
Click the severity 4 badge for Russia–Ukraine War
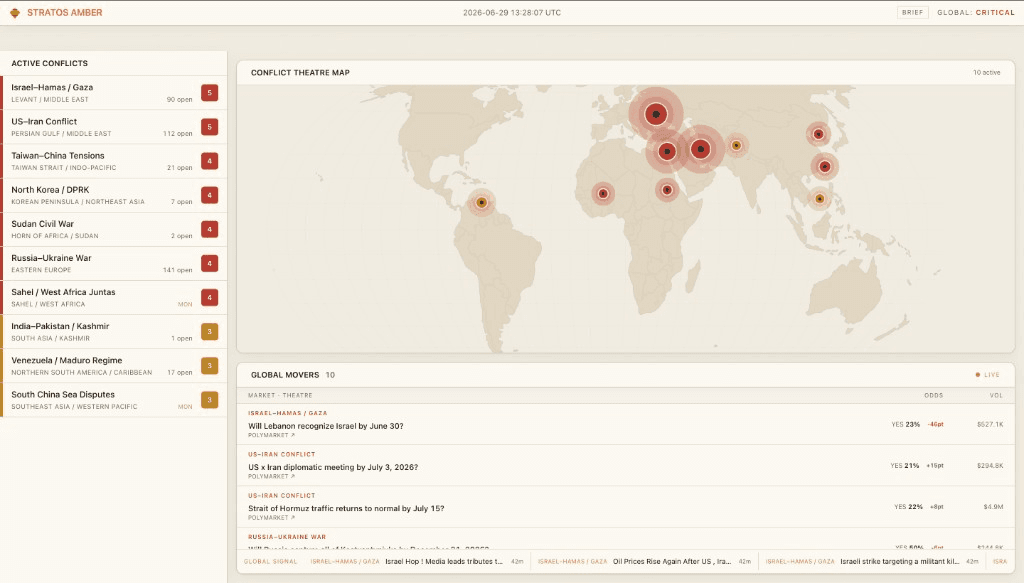click(210, 263)
